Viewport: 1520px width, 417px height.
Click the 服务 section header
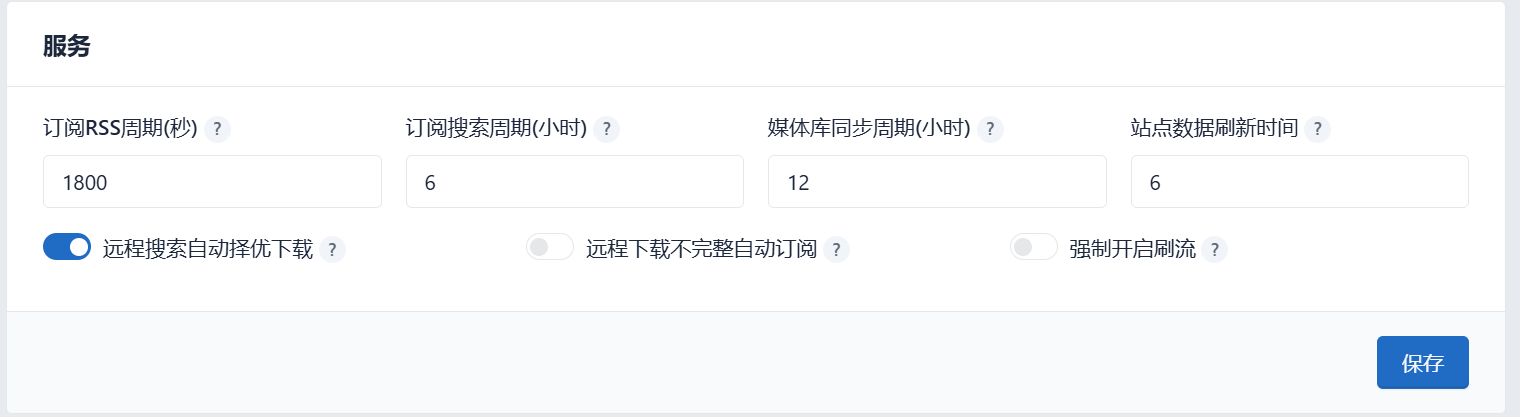pyautogui.click(x=67, y=46)
